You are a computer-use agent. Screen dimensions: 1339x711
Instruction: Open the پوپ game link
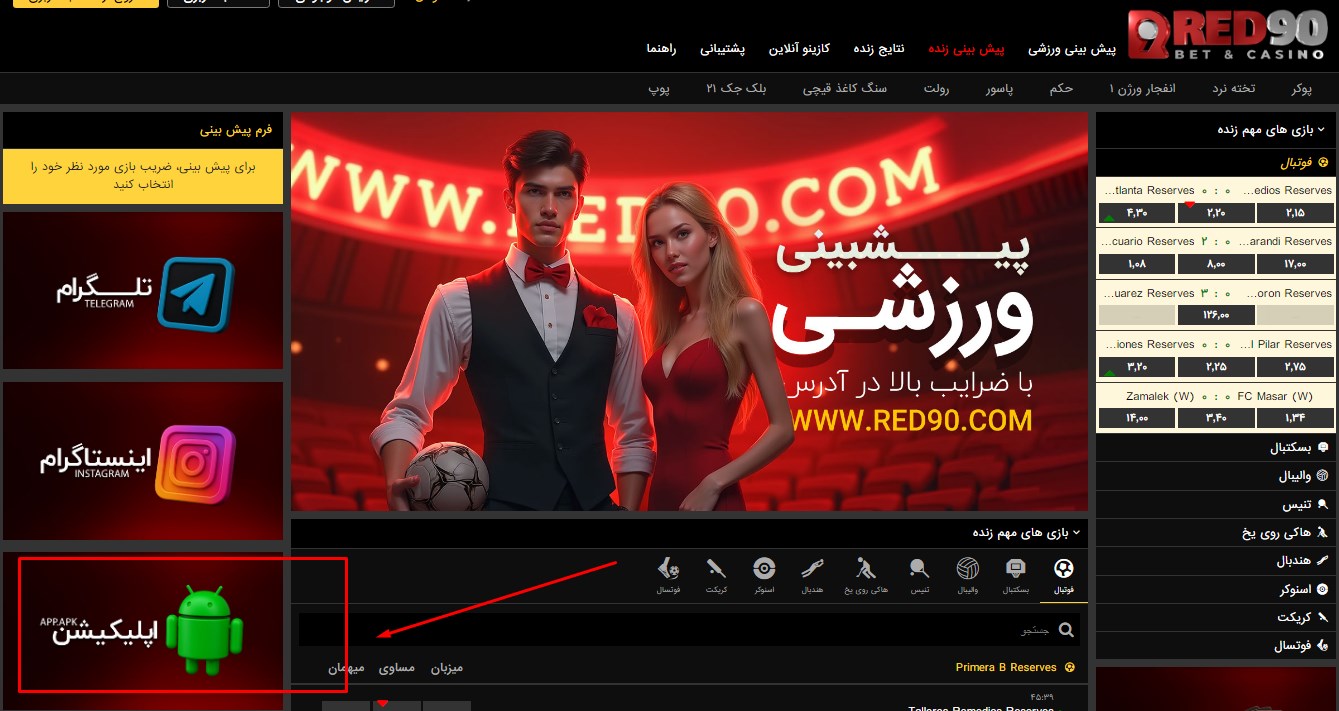click(x=658, y=89)
